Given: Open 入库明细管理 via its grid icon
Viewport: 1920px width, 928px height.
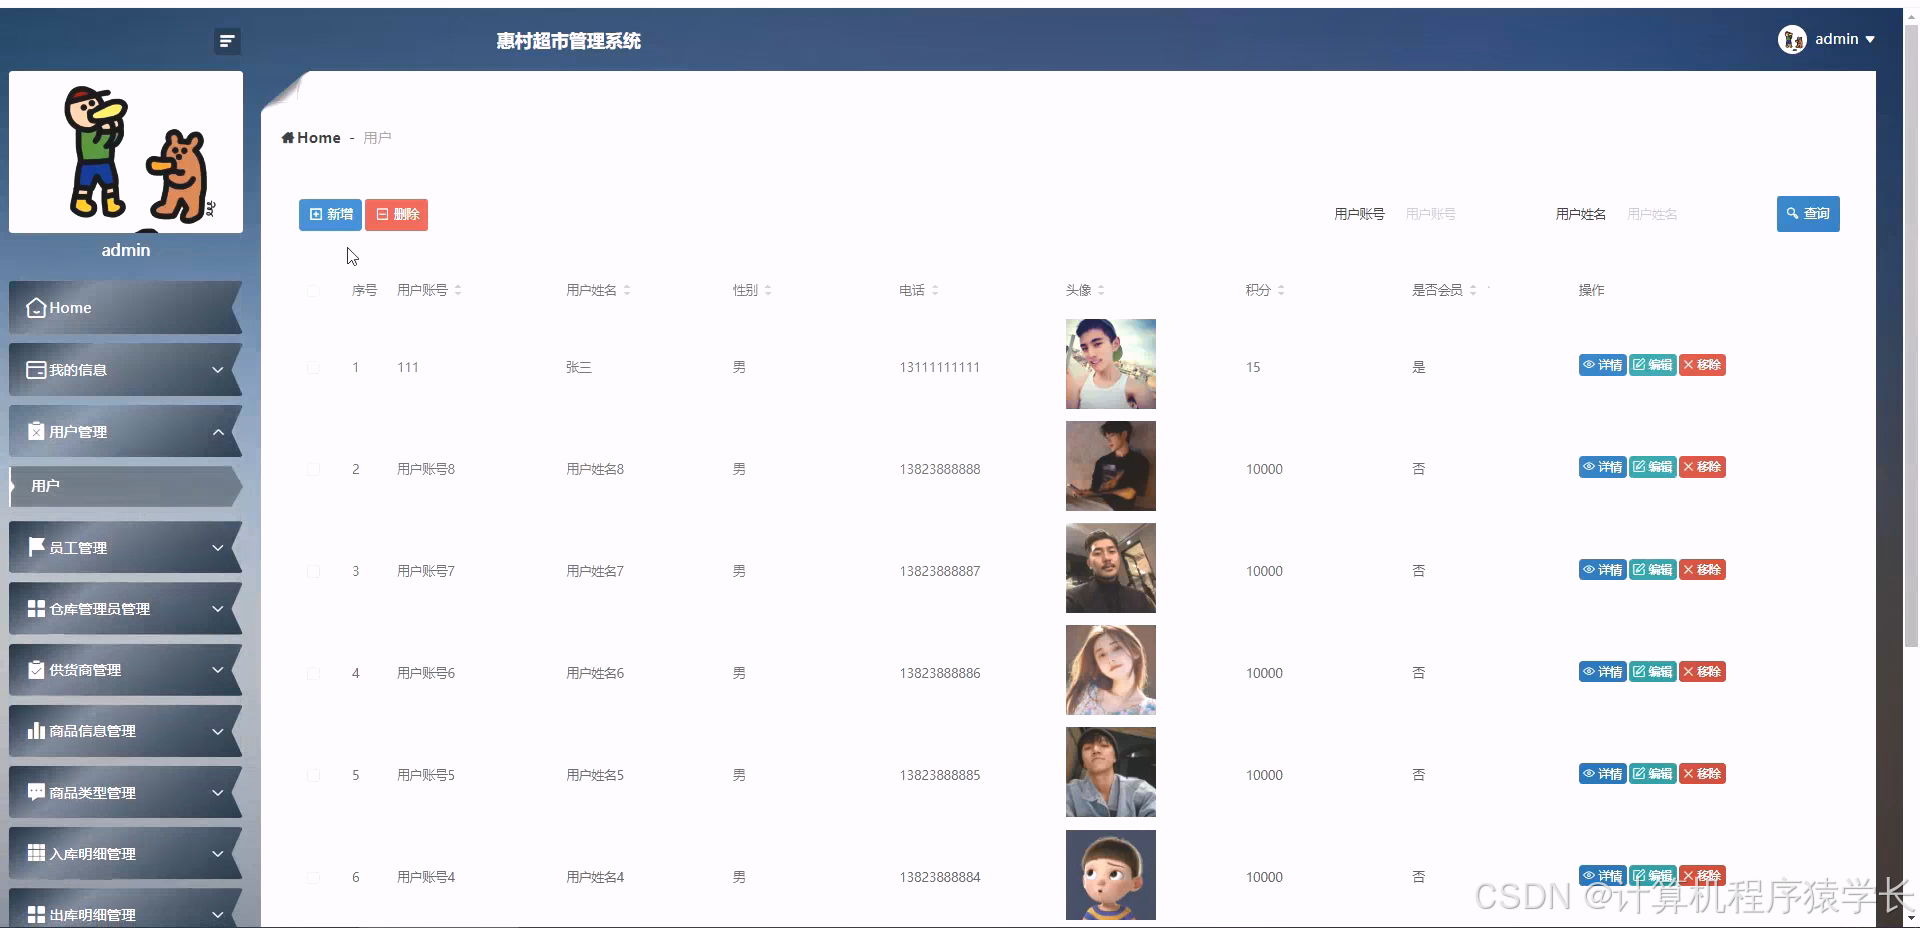Looking at the screenshot, I should 35,853.
